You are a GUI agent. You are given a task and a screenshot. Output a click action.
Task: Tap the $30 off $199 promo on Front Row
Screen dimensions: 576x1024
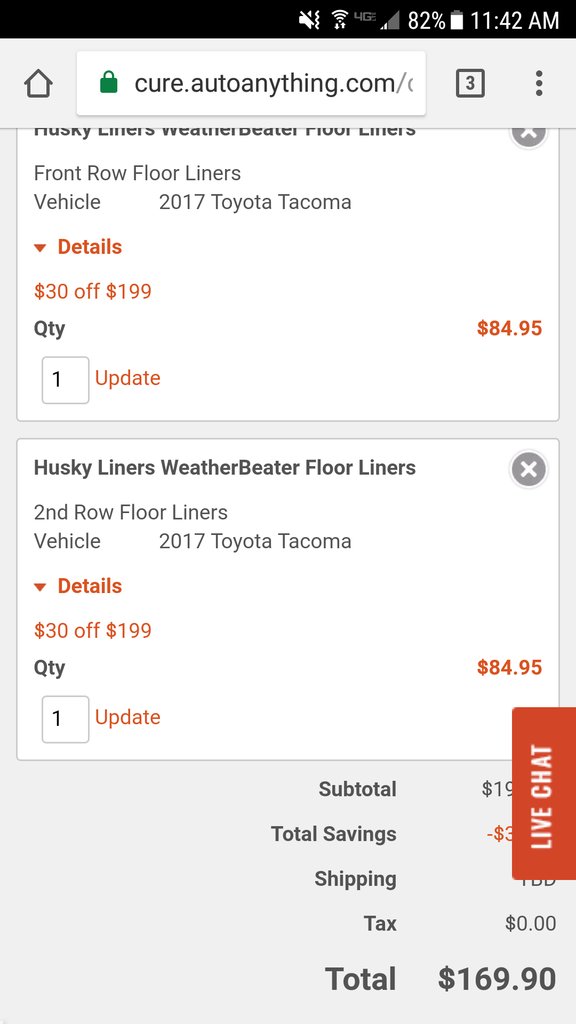[93, 291]
